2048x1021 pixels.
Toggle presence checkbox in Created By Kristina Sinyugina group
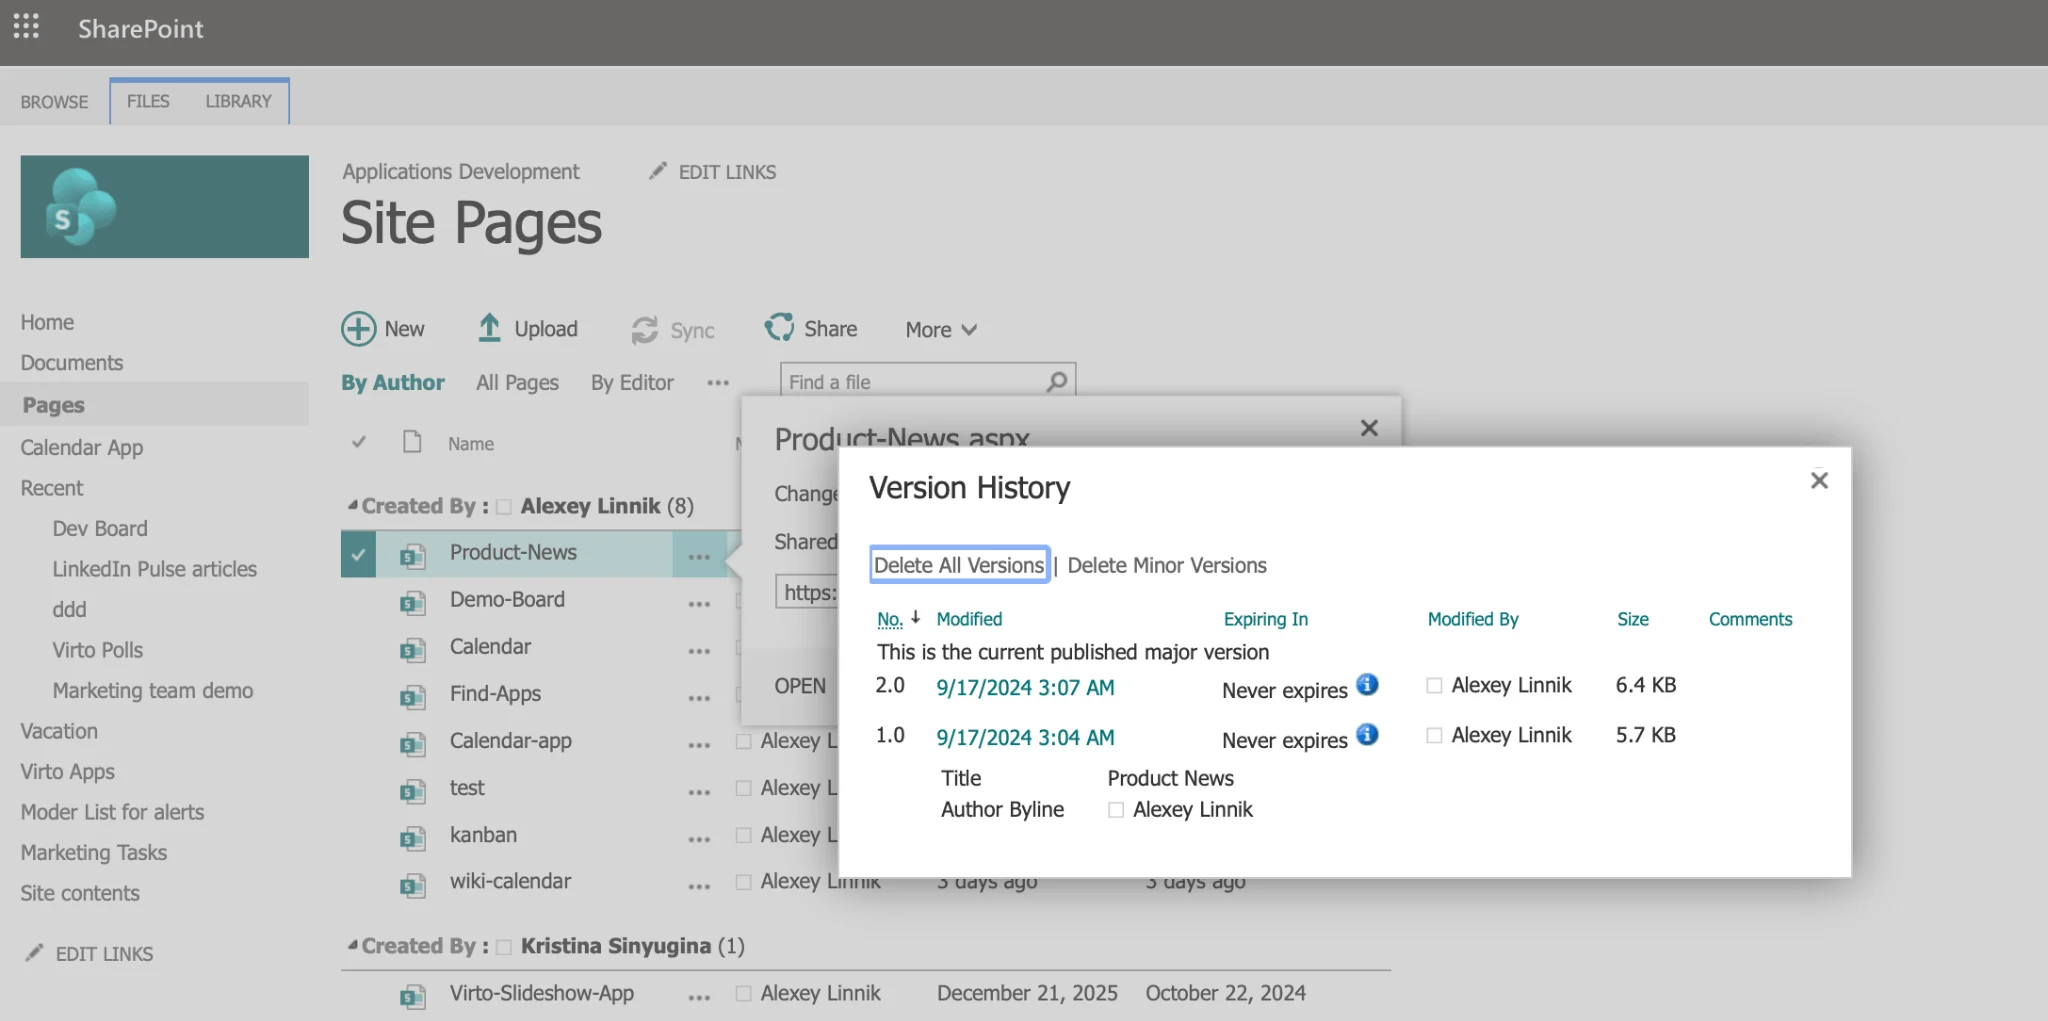[x=504, y=947]
